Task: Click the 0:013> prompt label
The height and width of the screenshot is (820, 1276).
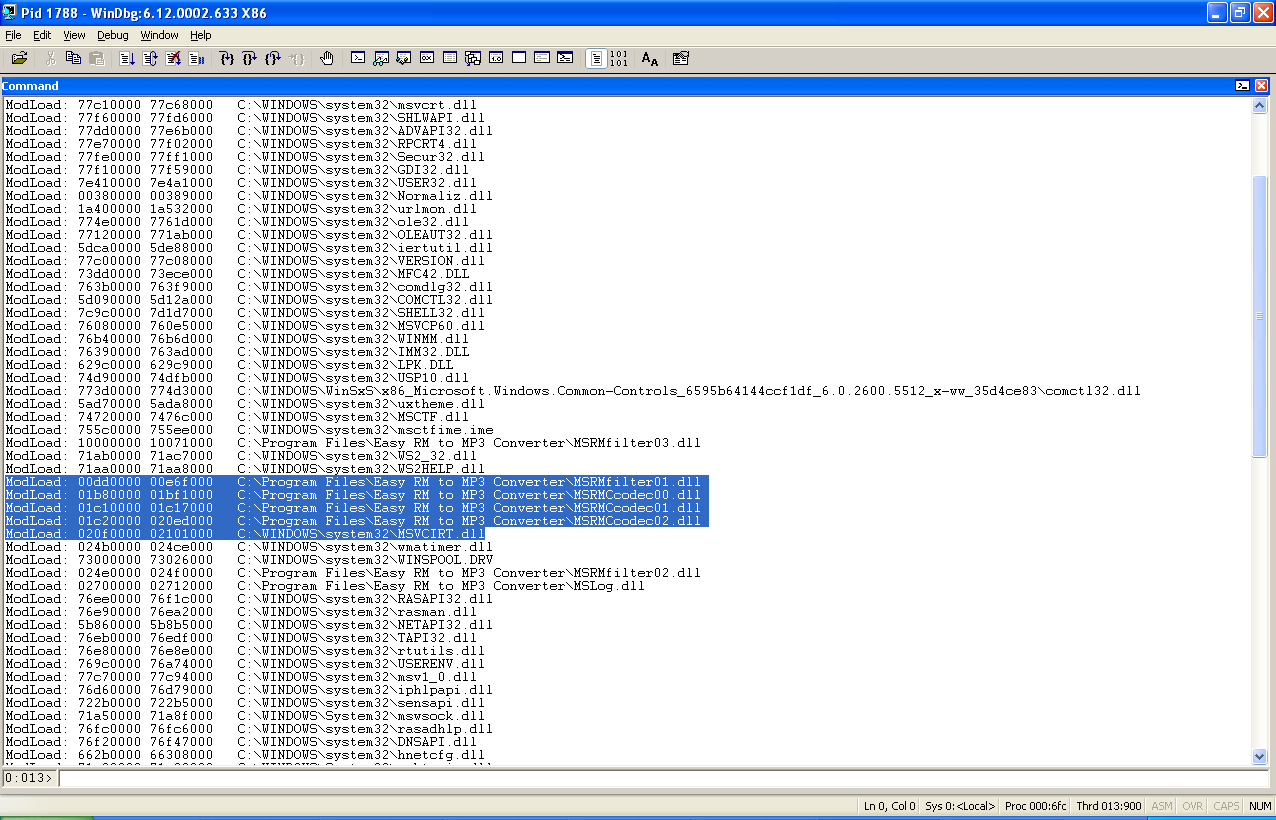Action: point(28,778)
